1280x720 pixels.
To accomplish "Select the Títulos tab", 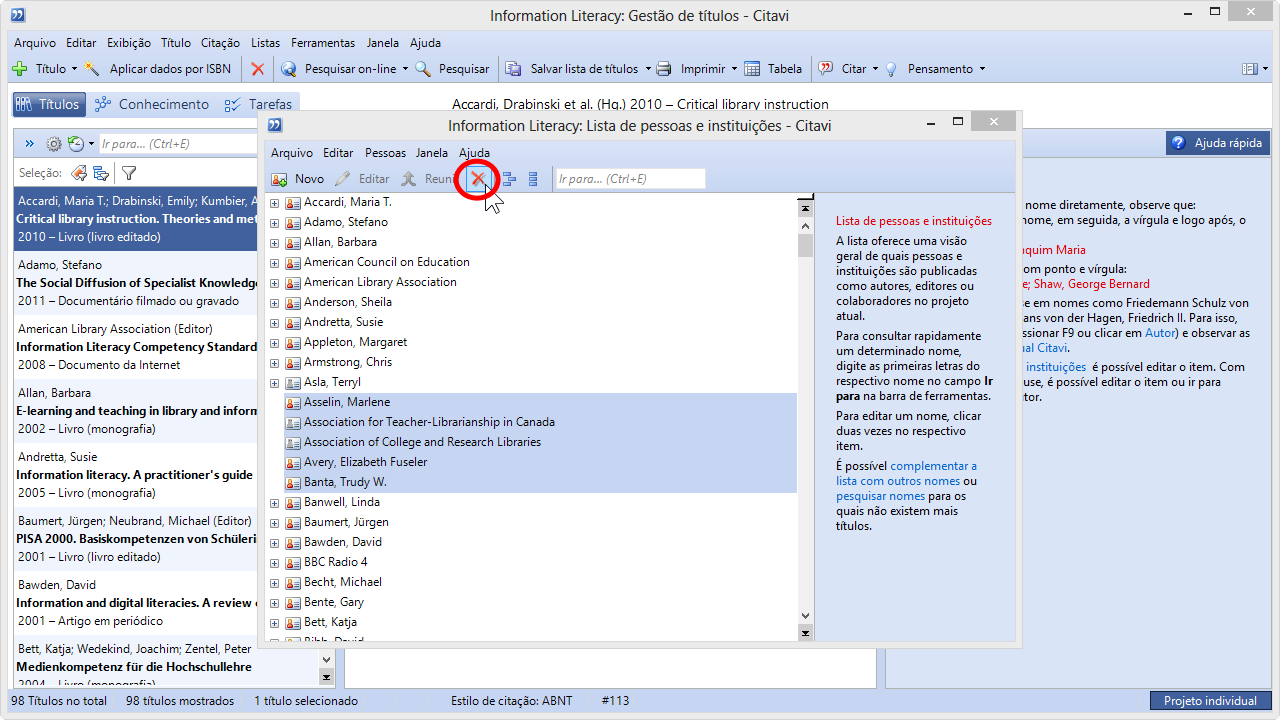I will point(48,104).
